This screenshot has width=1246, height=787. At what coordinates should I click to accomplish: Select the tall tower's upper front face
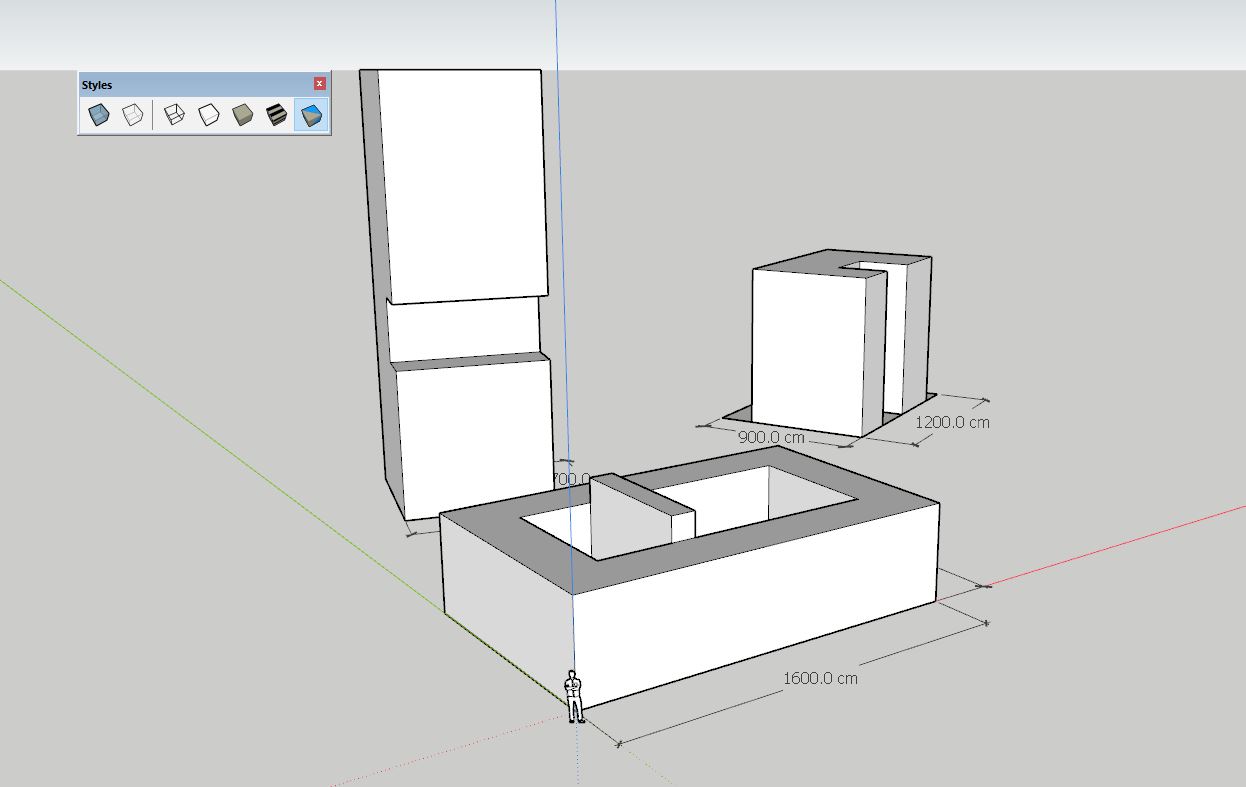(462, 185)
